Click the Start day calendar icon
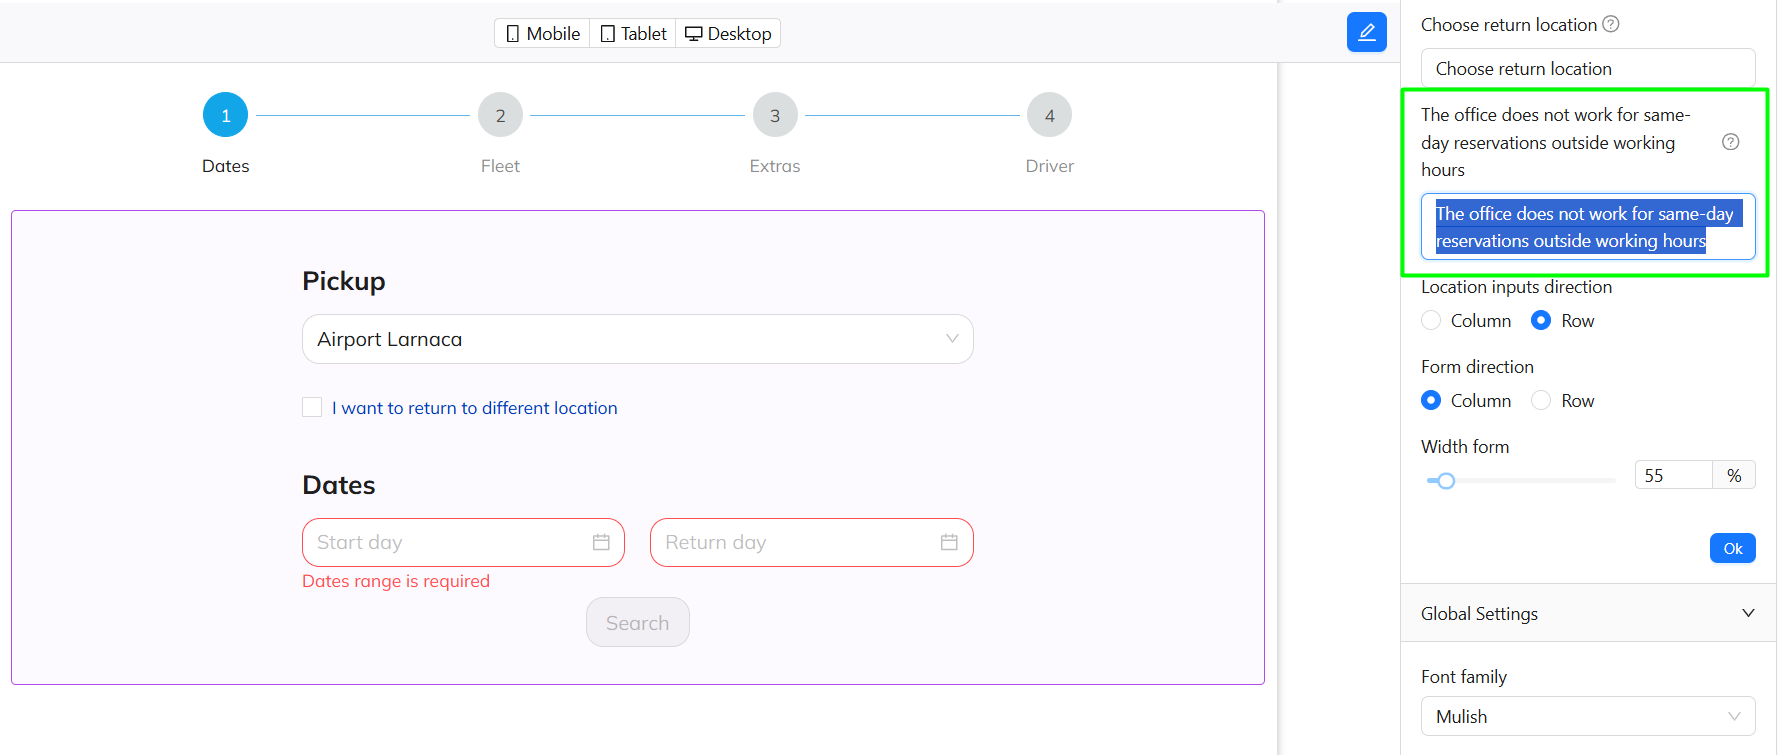Image resolution: width=1779 pixels, height=755 pixels. pos(601,542)
